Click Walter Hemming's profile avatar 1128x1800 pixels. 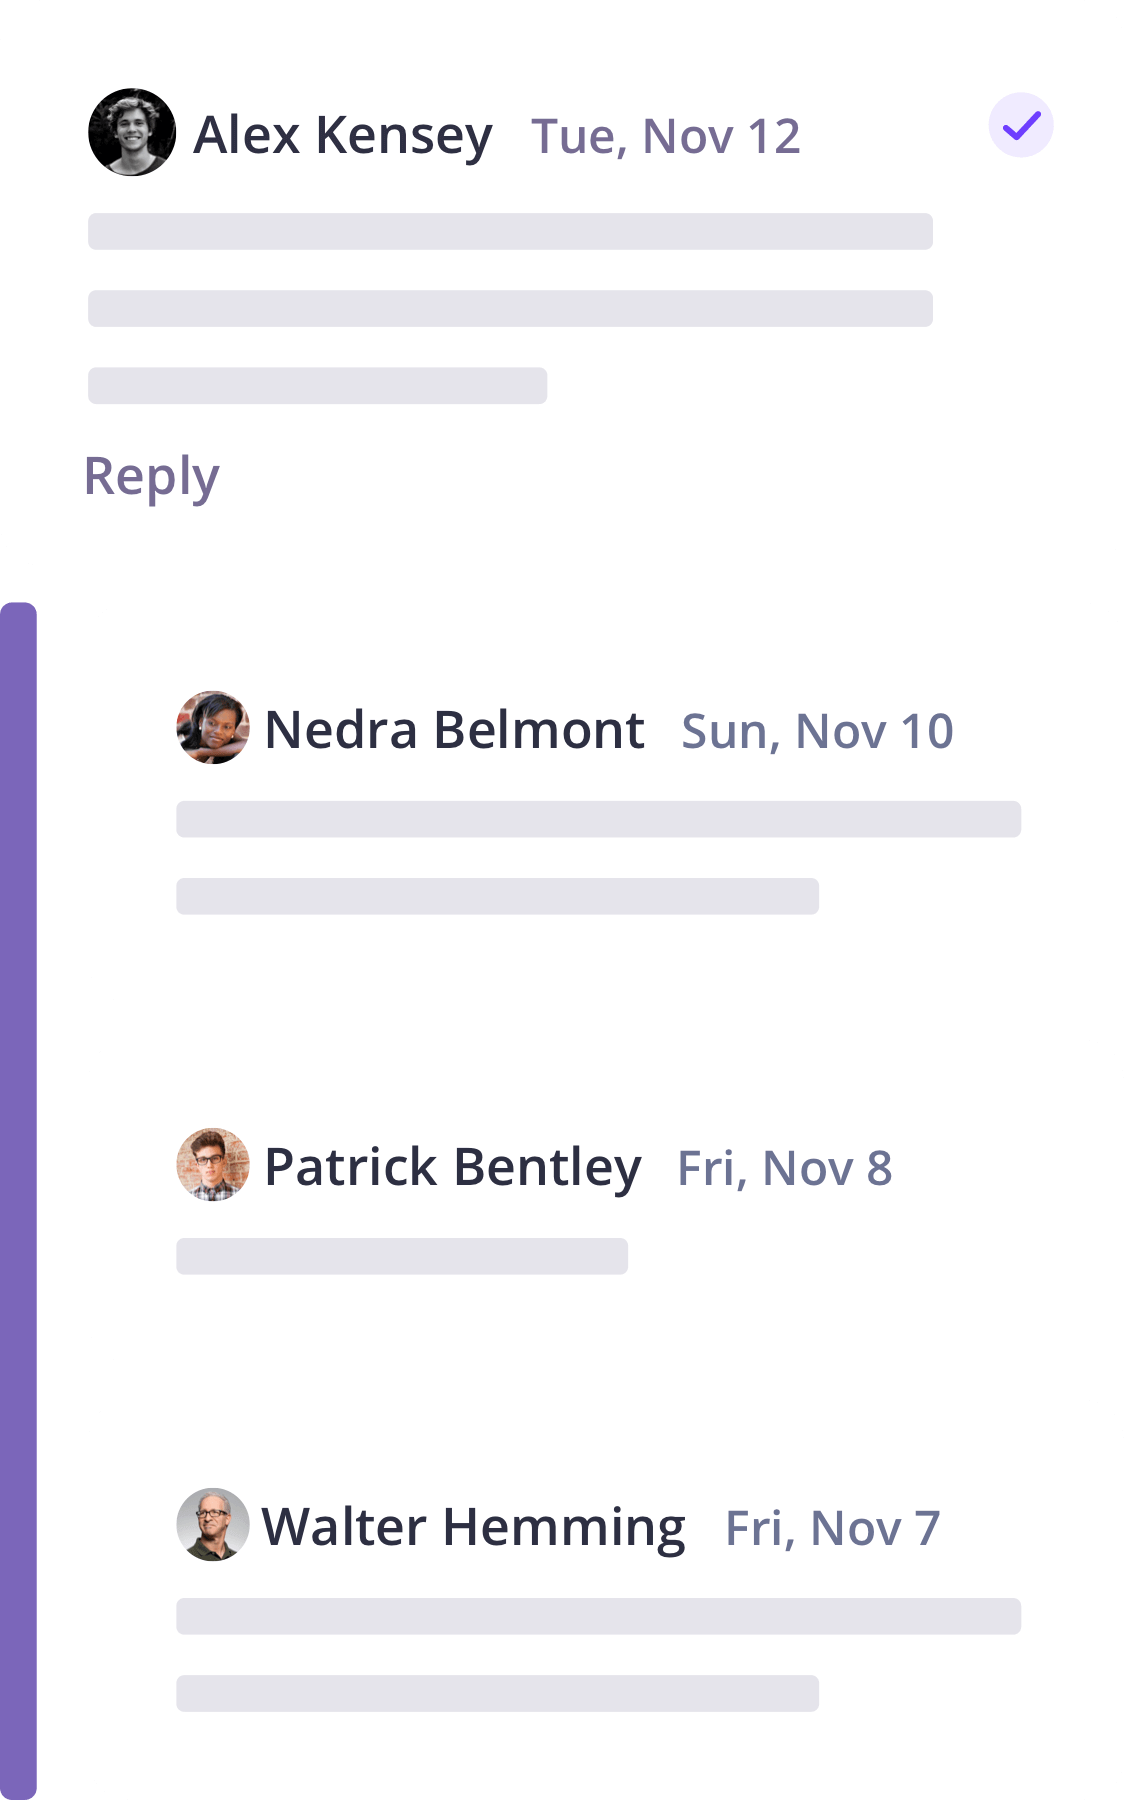(213, 1525)
